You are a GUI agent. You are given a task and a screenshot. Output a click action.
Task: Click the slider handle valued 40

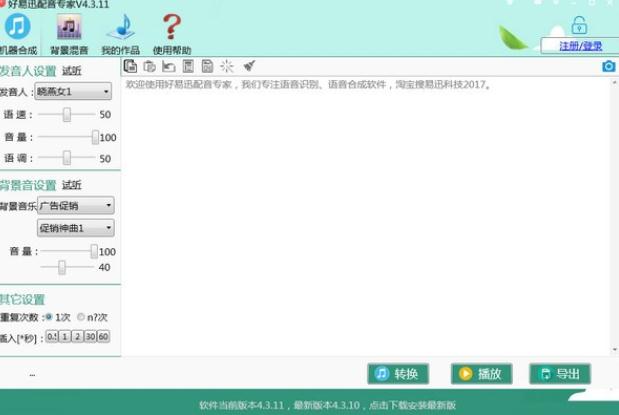pyautogui.click(x=62, y=267)
